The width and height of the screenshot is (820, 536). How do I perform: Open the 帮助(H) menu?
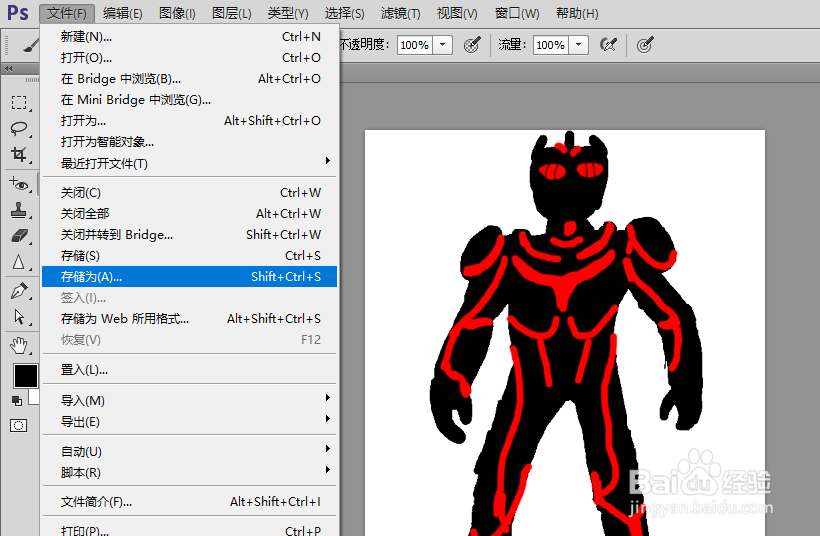(577, 13)
